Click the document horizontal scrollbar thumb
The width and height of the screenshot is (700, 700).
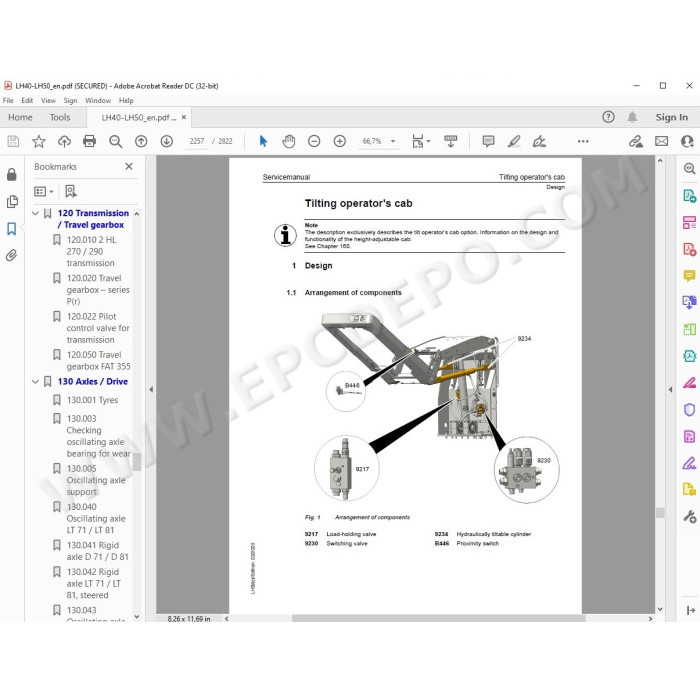438,618
